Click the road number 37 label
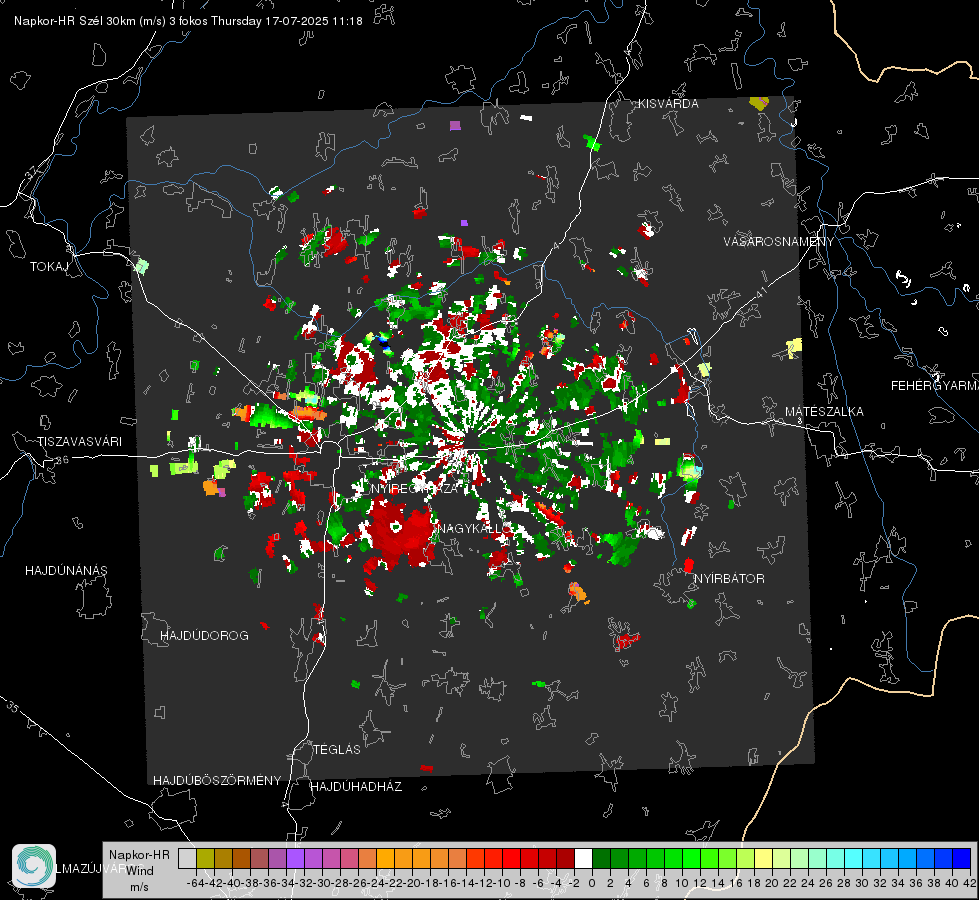Image resolution: width=979 pixels, height=900 pixels. pos(31,172)
